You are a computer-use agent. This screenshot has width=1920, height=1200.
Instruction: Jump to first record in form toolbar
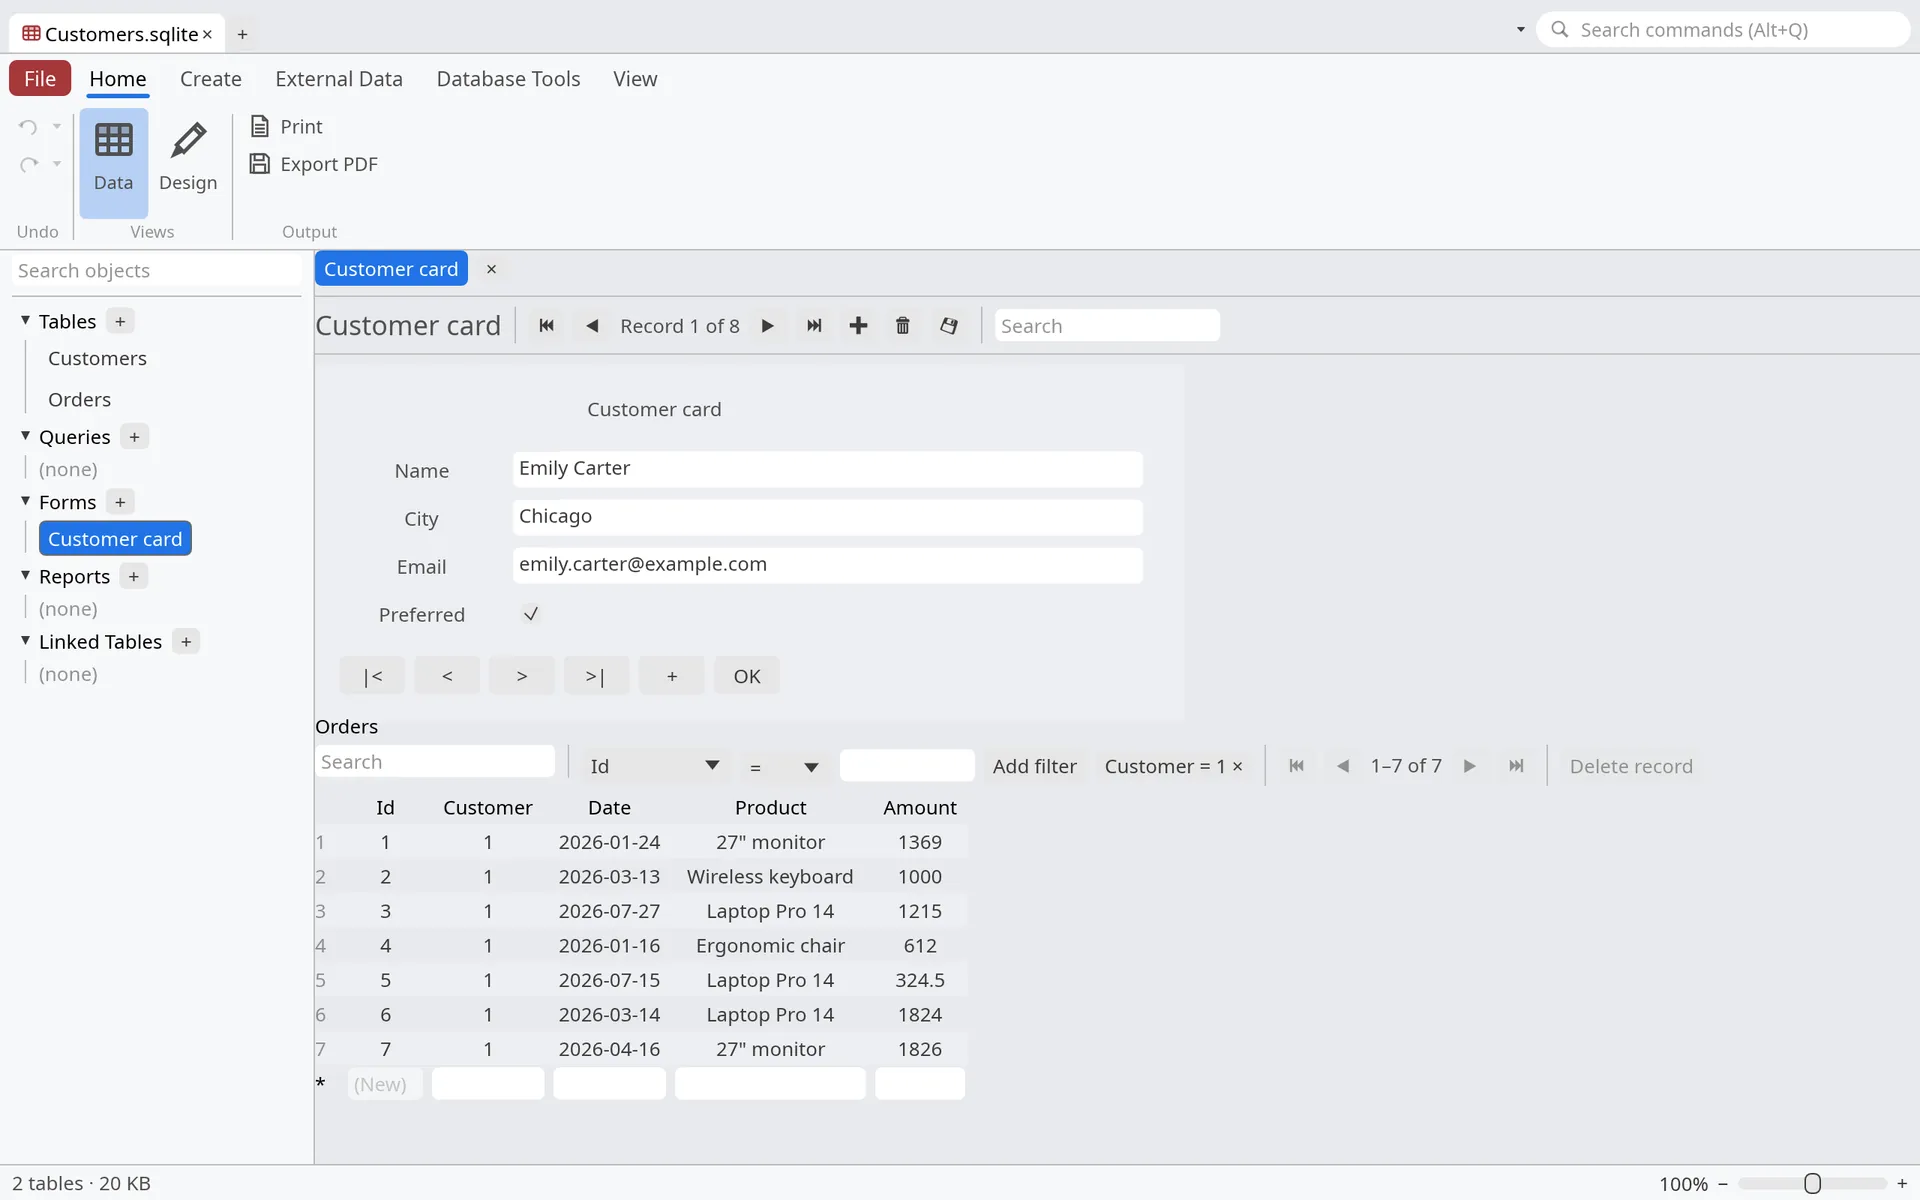(x=546, y=326)
